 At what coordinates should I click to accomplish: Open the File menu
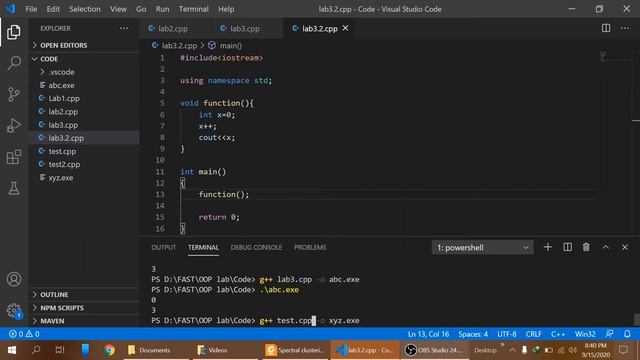click(x=31, y=9)
